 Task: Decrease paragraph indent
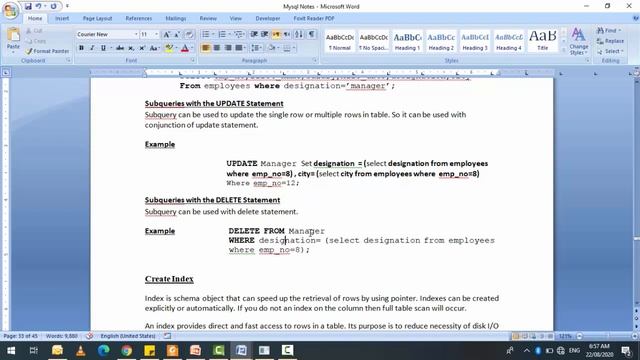[254, 35]
